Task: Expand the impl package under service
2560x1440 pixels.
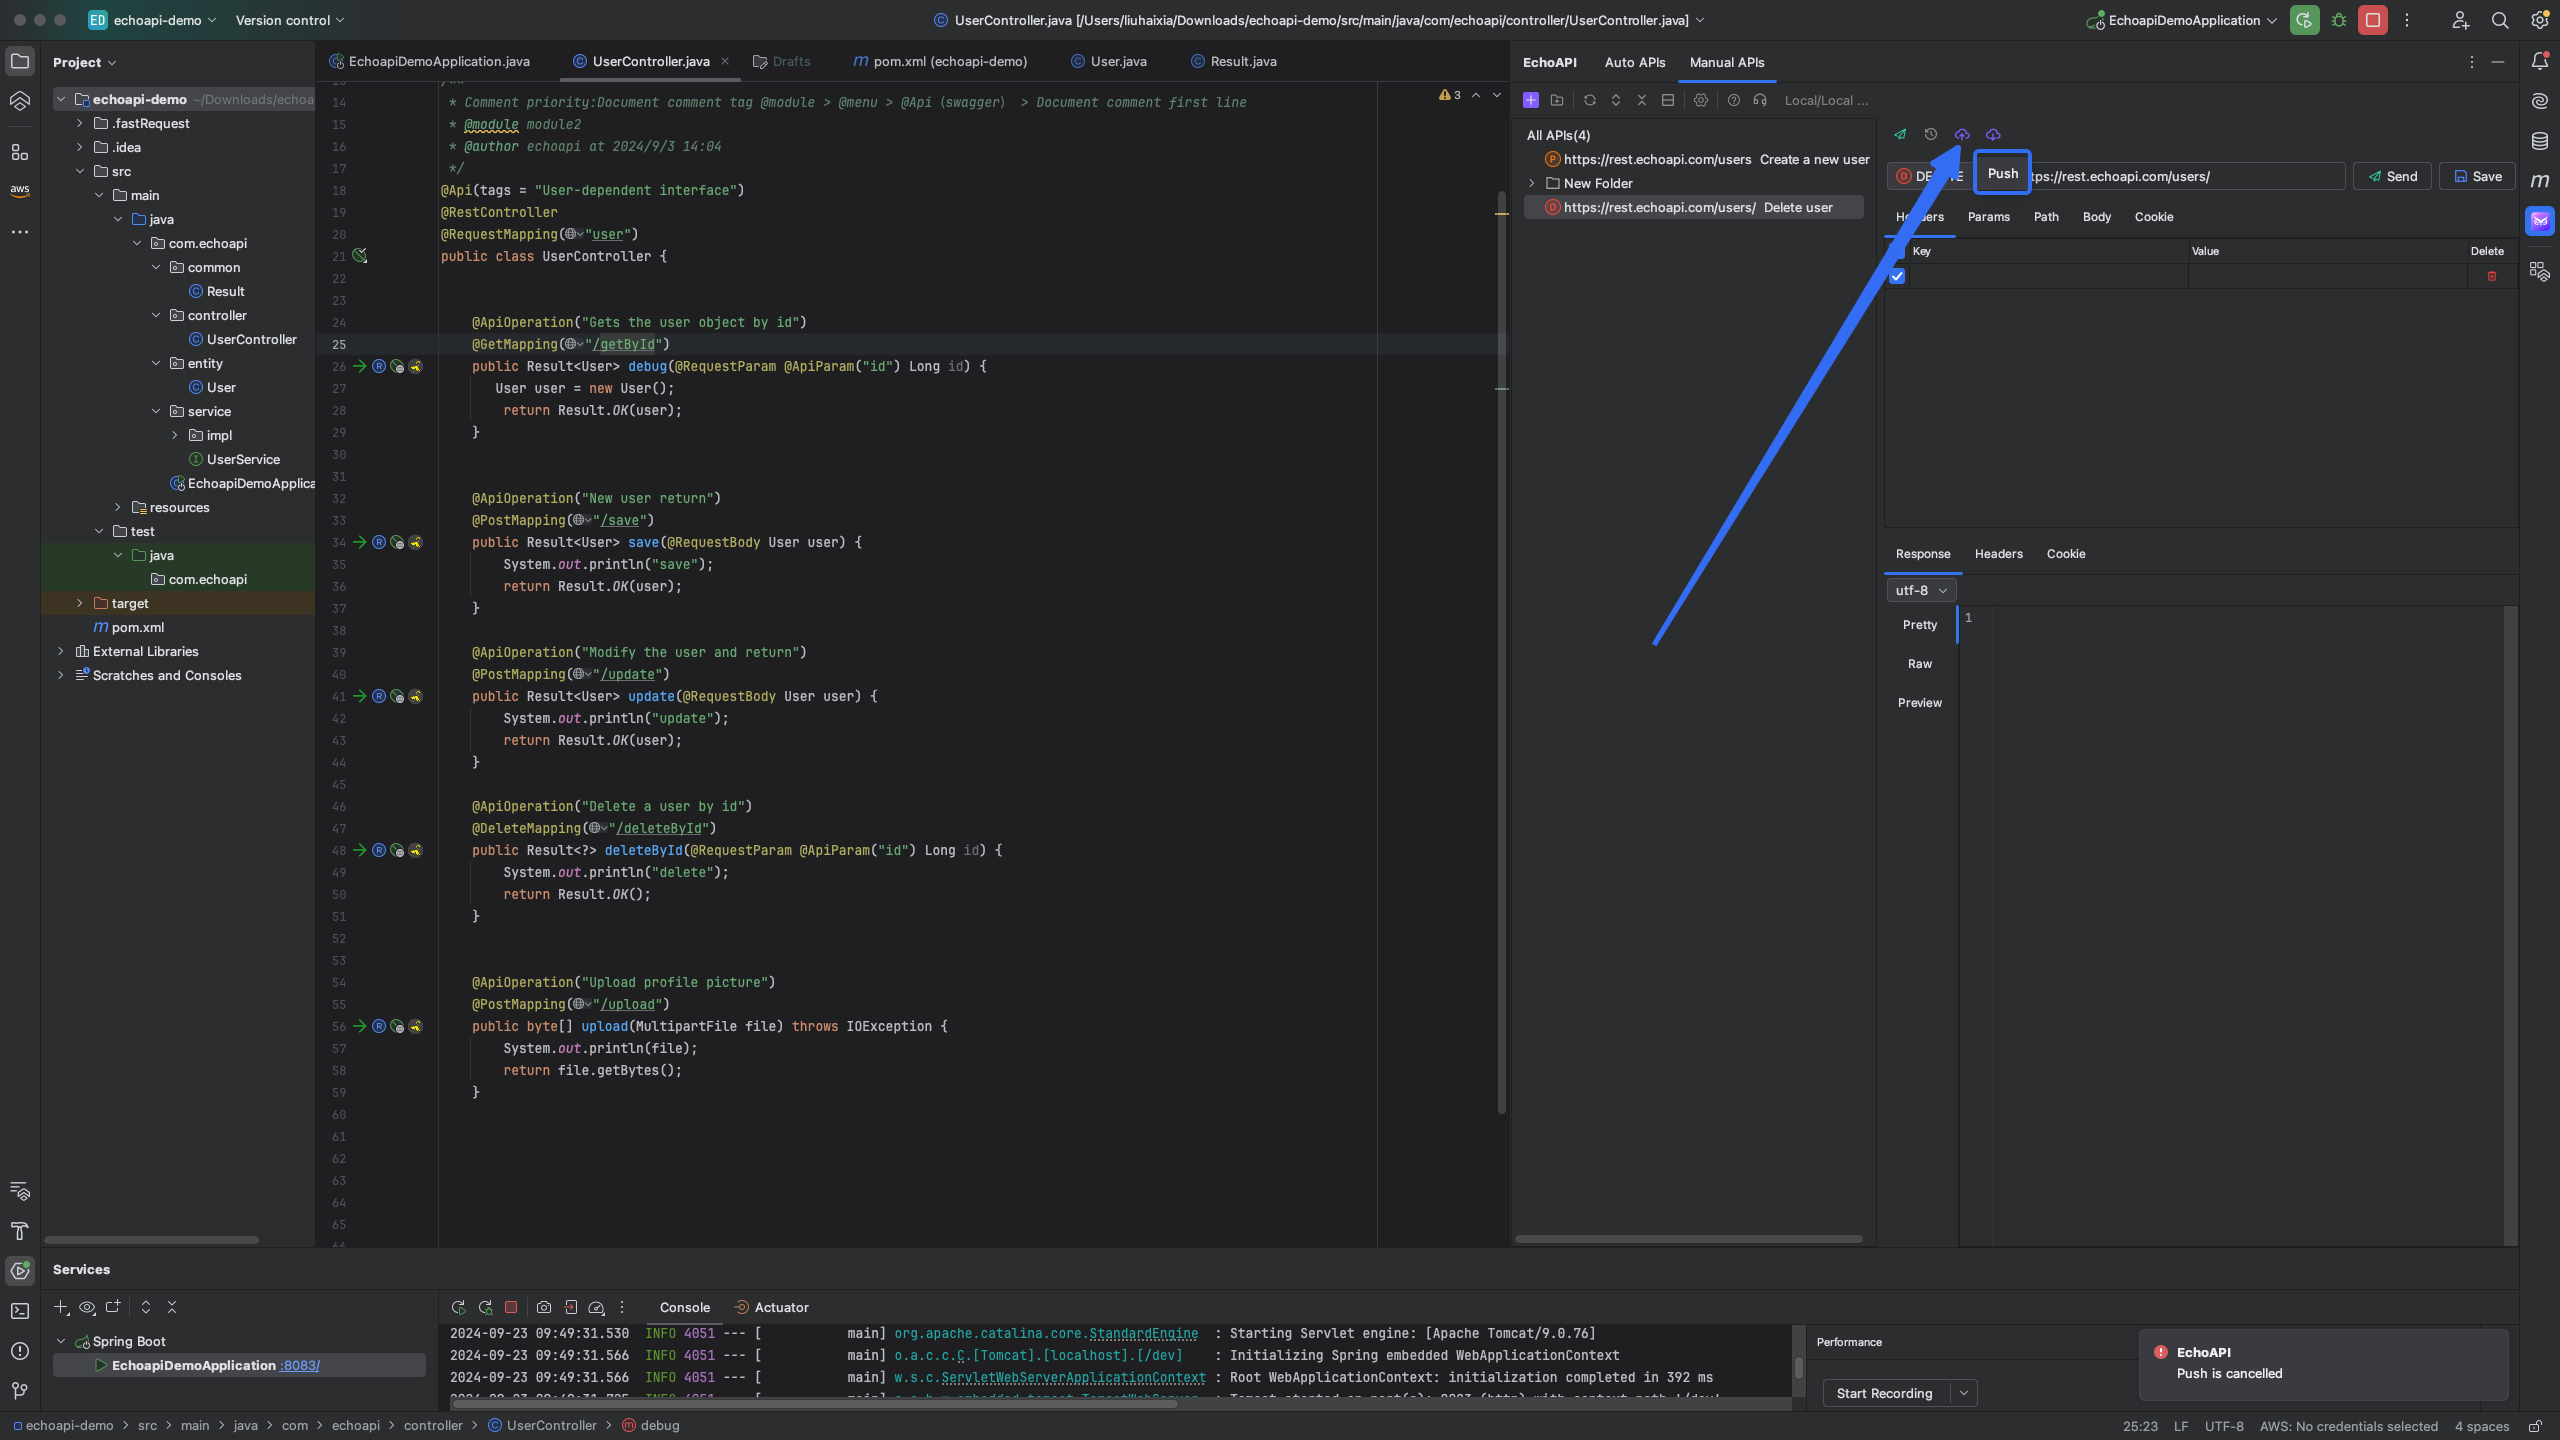Action: (175, 435)
